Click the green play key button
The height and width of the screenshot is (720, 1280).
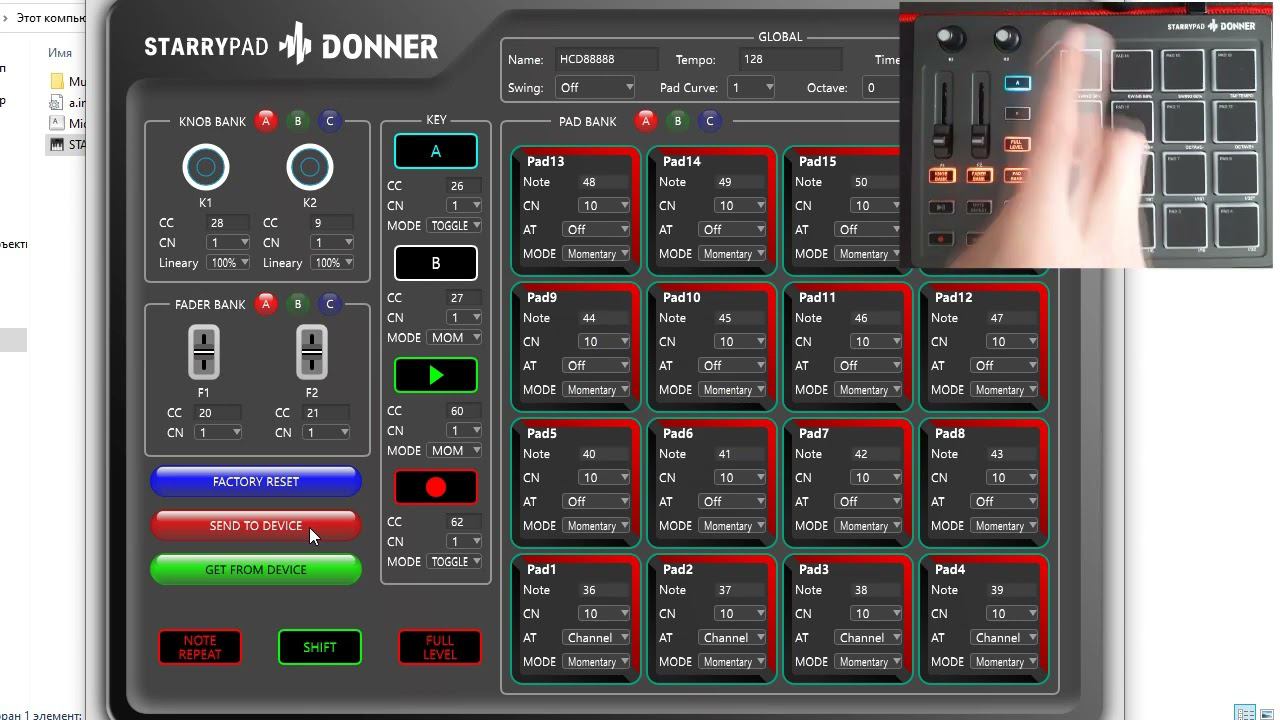click(436, 375)
